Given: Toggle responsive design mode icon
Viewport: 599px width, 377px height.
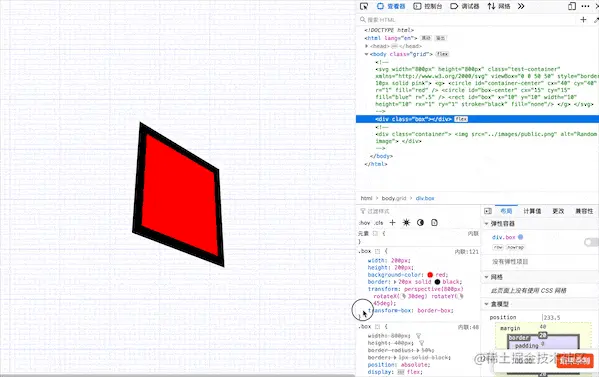Looking at the screenshot, I should tap(572, 6).
